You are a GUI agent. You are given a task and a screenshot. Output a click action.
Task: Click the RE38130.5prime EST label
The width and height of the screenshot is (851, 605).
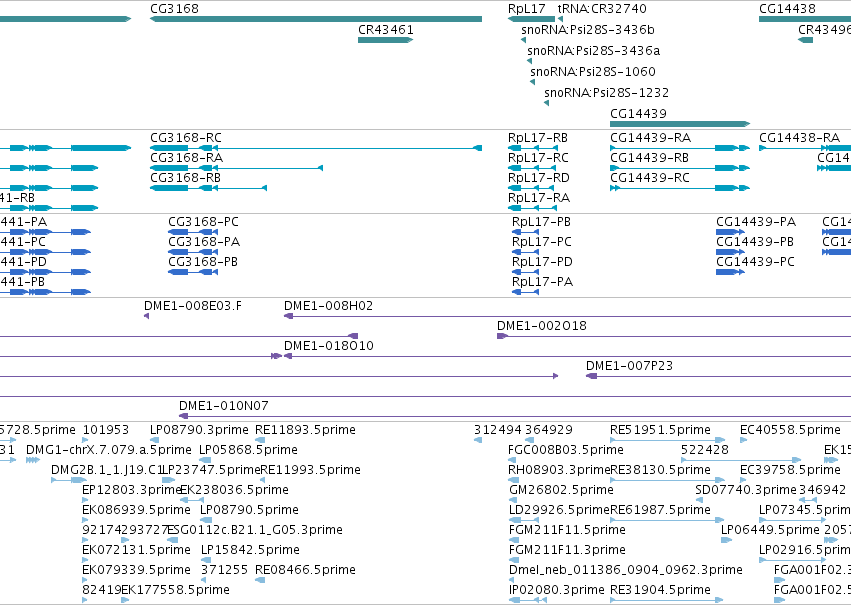[x=661, y=470]
